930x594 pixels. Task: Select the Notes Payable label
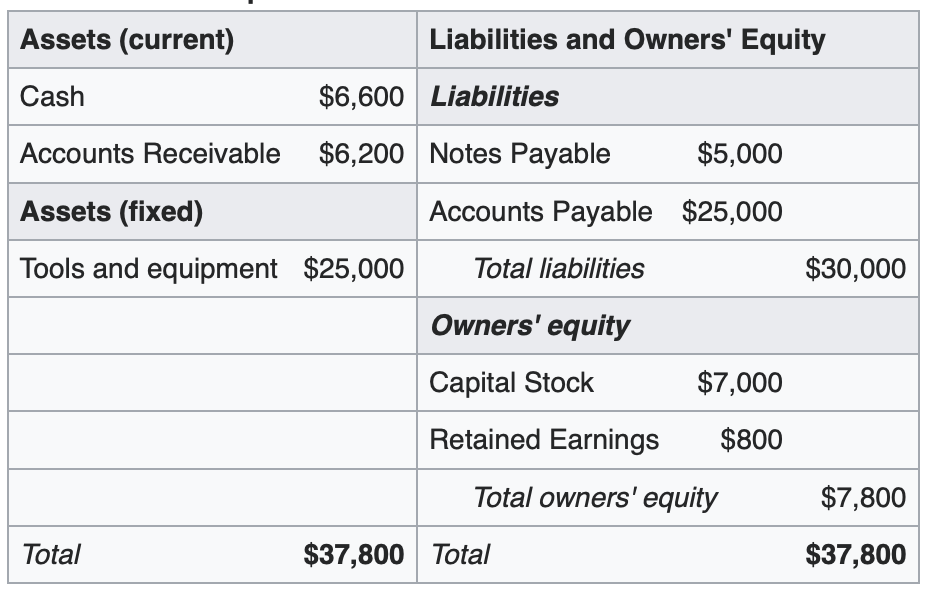tap(519, 154)
